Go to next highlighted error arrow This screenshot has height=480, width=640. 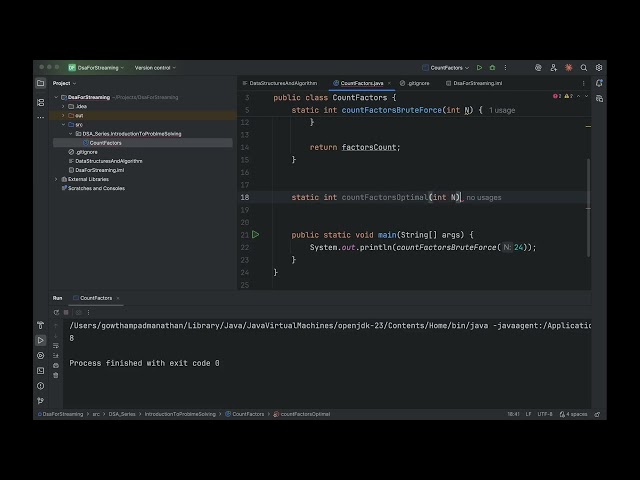point(587,96)
